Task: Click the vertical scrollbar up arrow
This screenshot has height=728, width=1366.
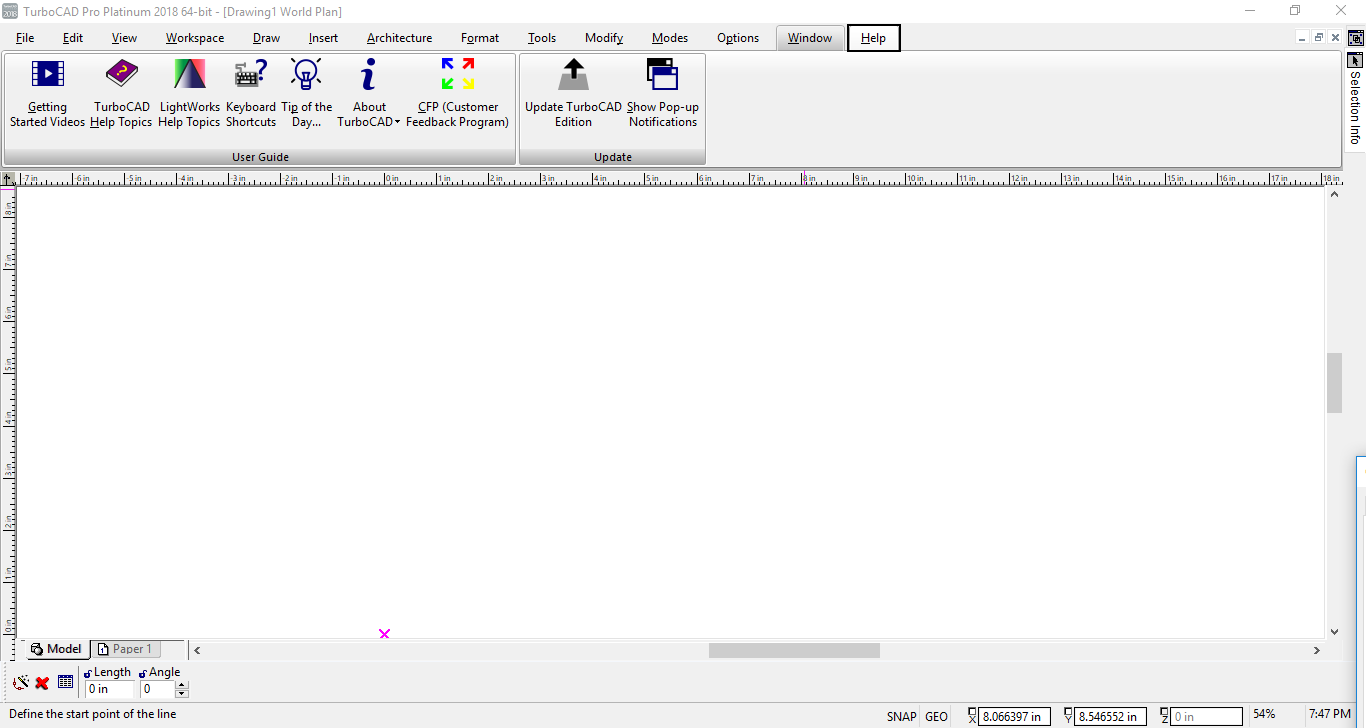Action: tap(1334, 194)
